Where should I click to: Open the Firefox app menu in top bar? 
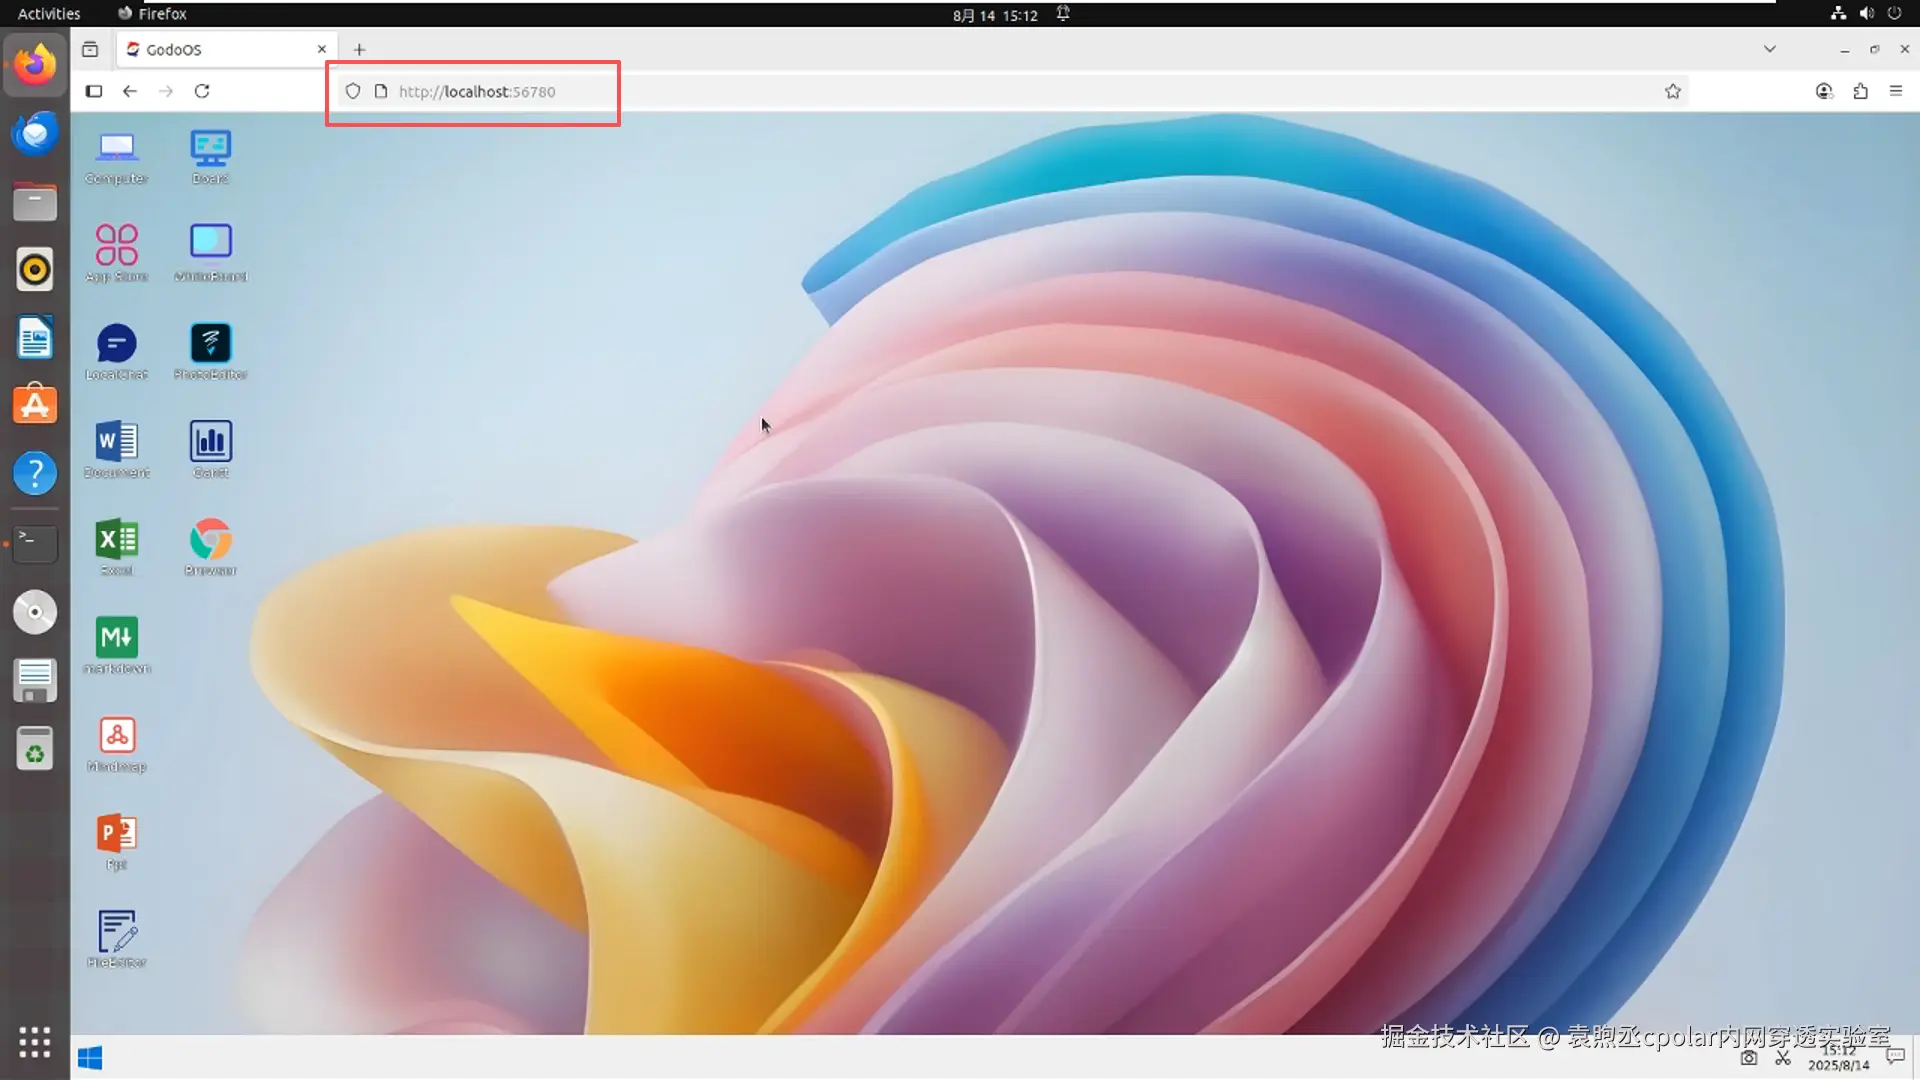click(x=152, y=13)
